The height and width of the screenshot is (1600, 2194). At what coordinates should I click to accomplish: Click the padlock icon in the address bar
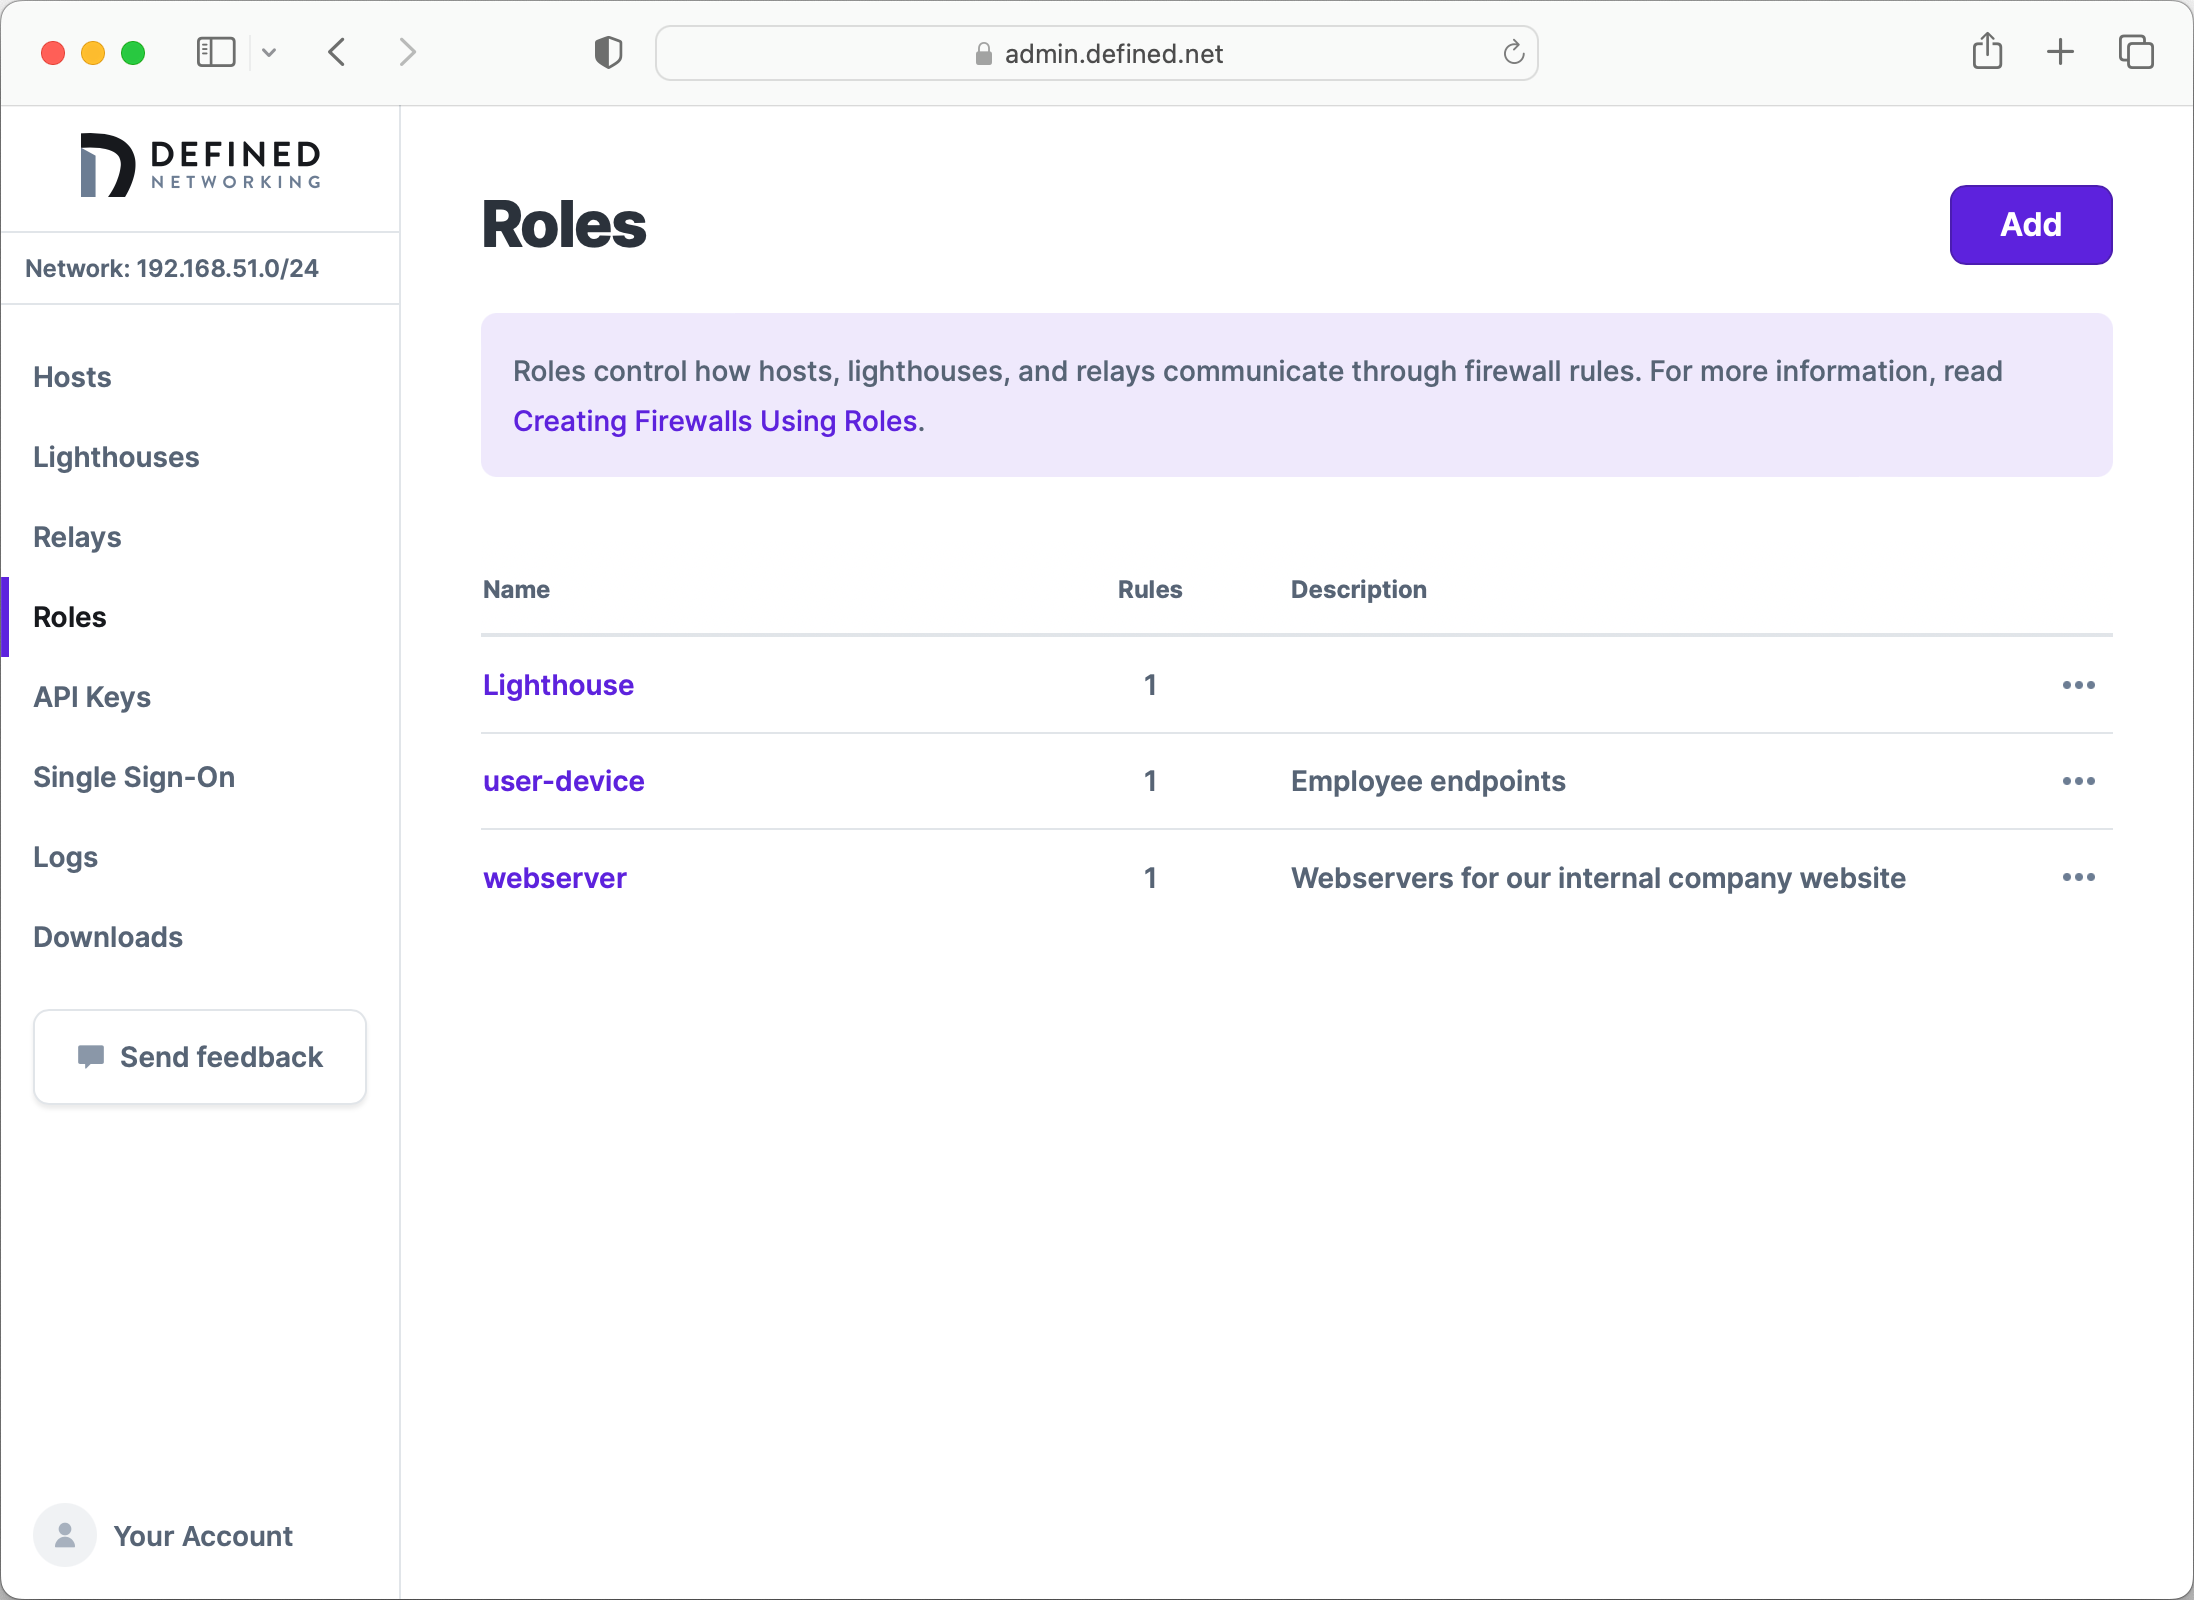click(x=983, y=54)
